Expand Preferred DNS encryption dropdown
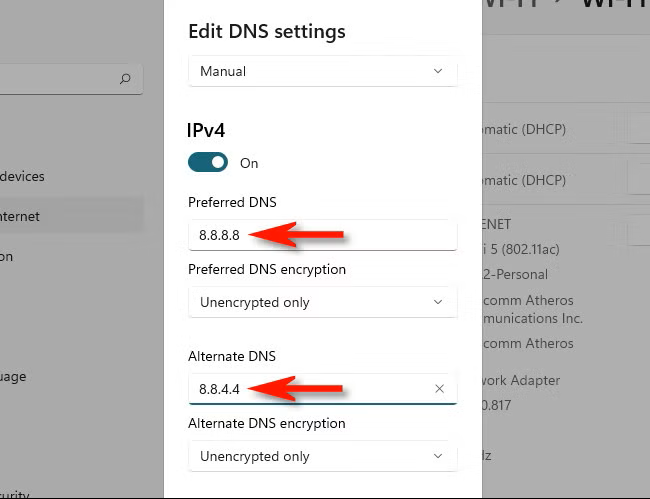Image resolution: width=650 pixels, height=499 pixels. click(x=322, y=302)
